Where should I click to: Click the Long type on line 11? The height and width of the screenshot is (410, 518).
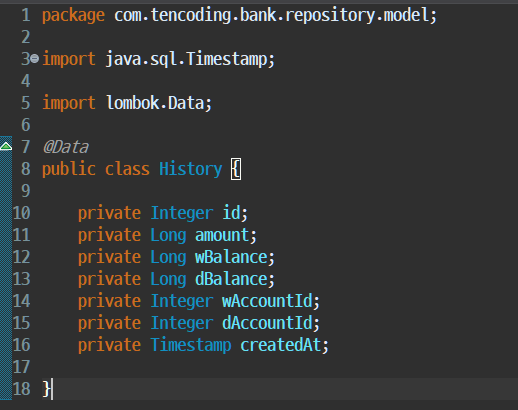[x=168, y=236]
